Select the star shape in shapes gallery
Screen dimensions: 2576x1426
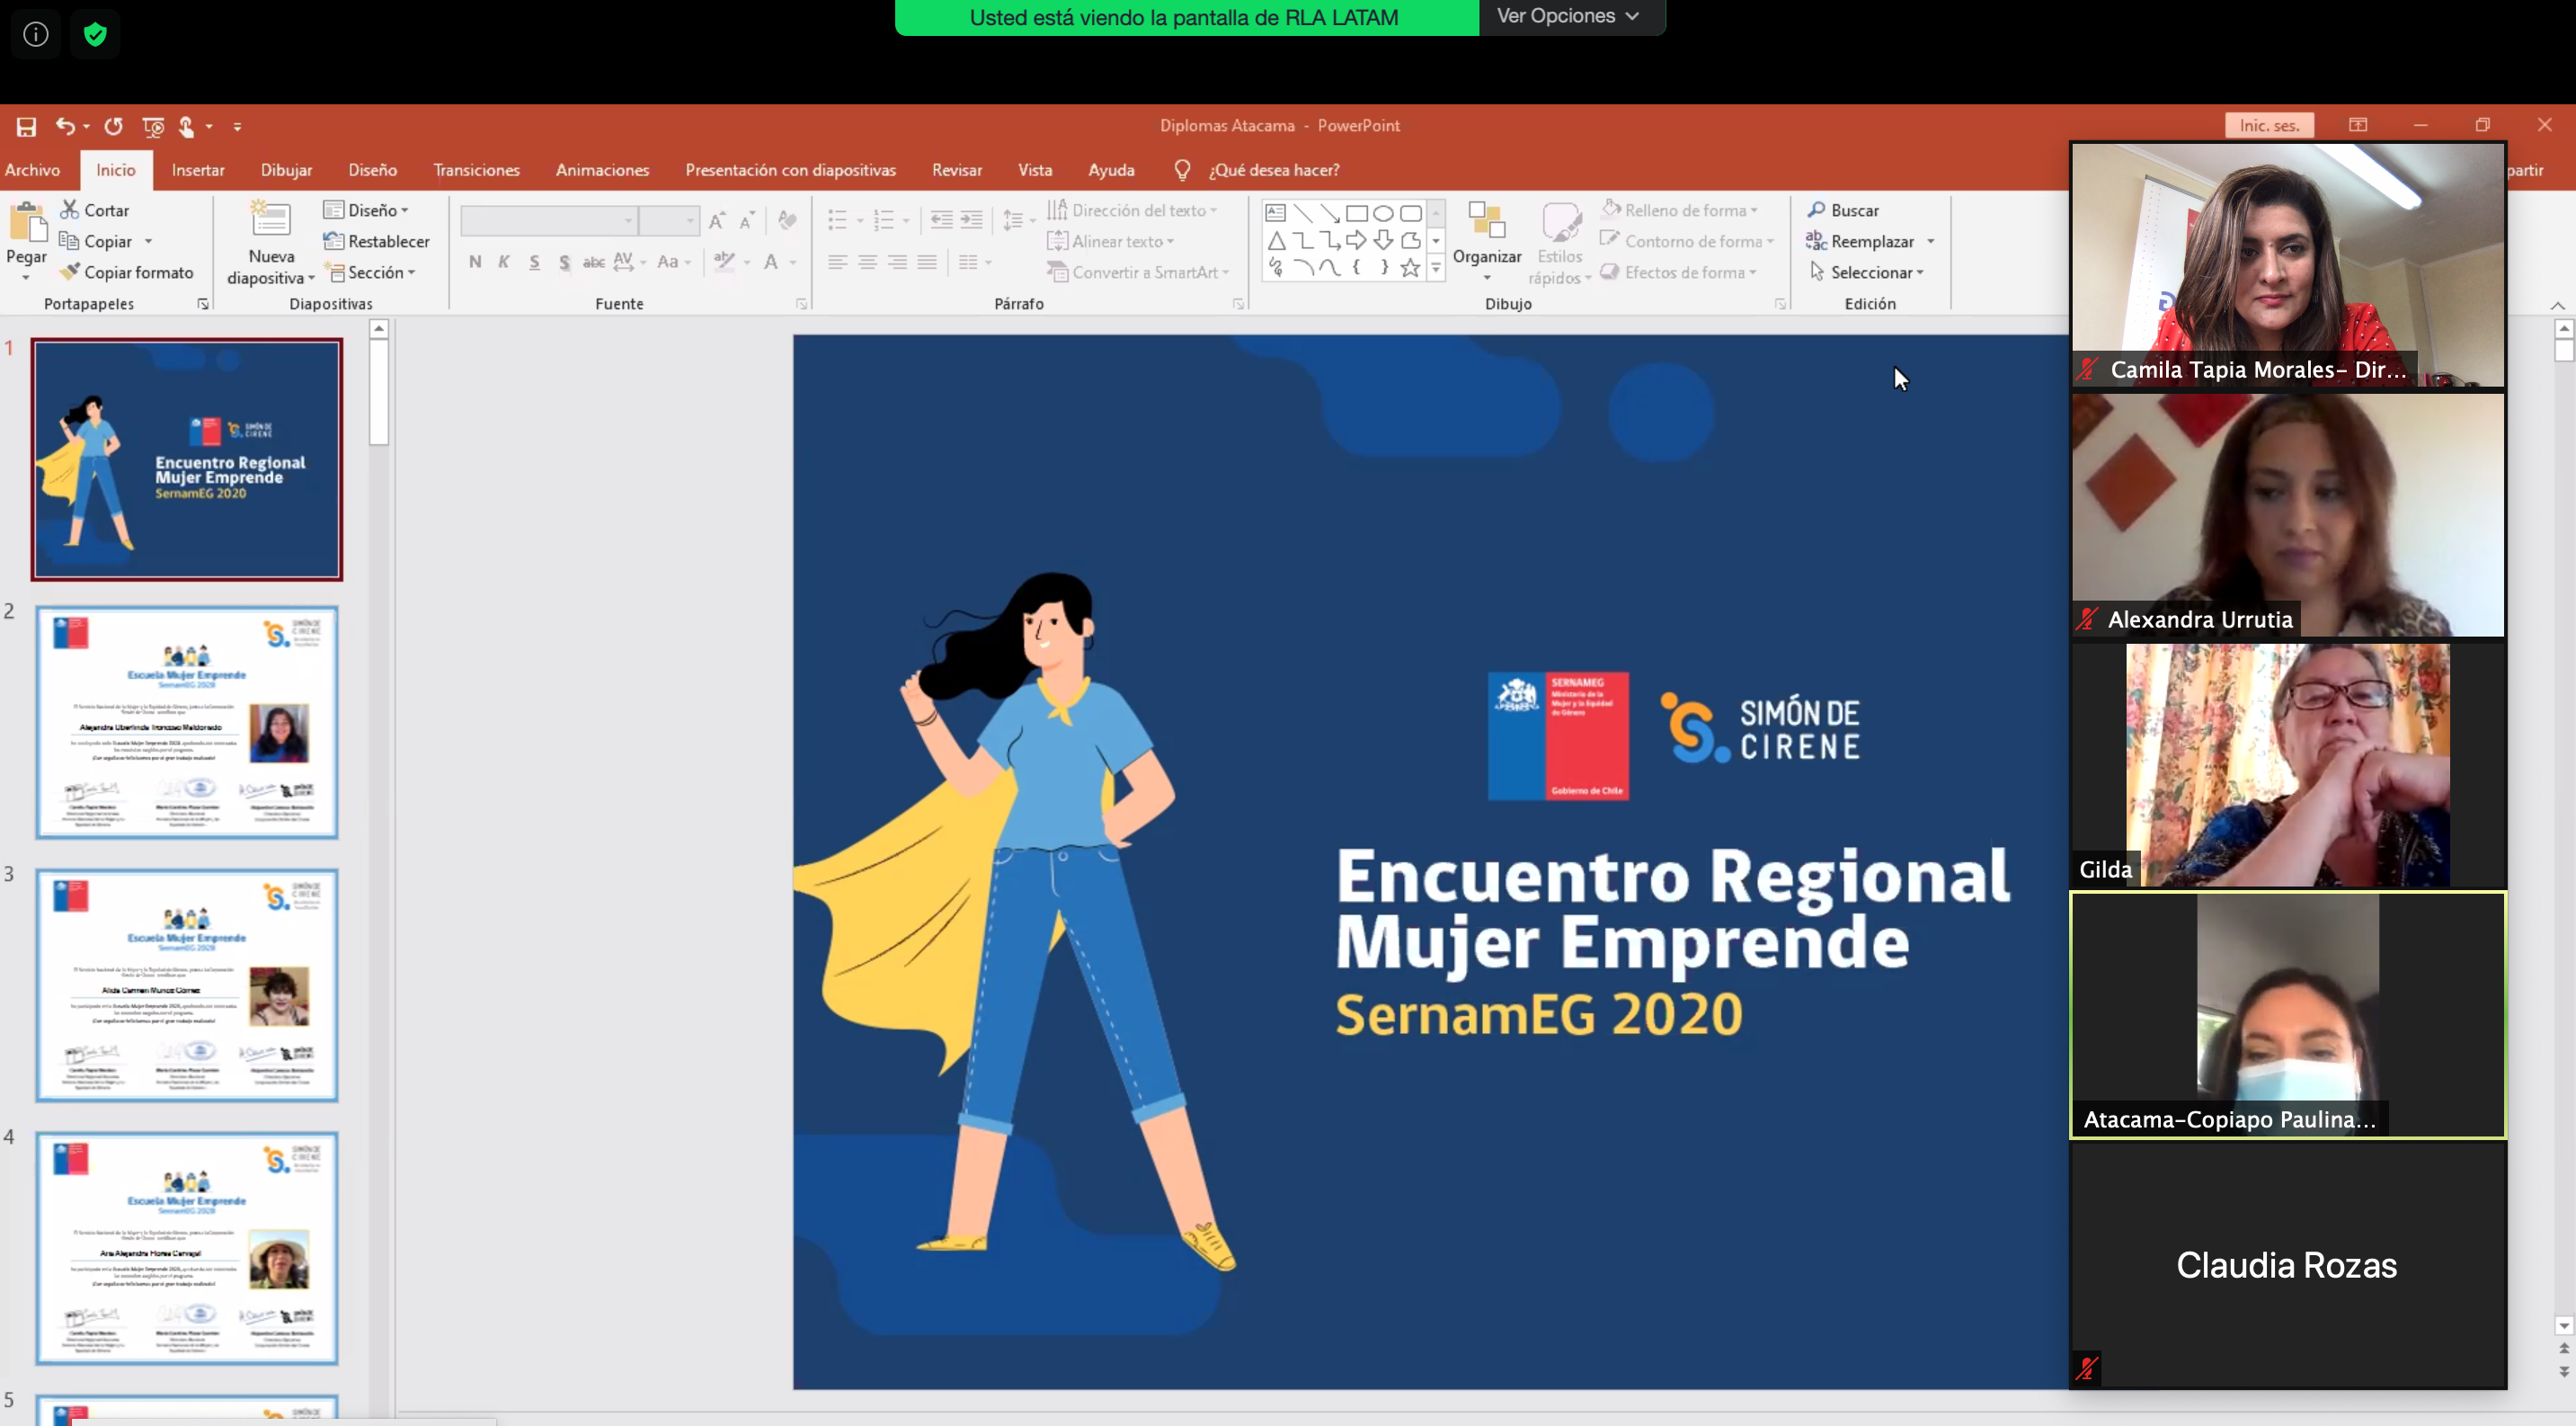tap(1410, 267)
